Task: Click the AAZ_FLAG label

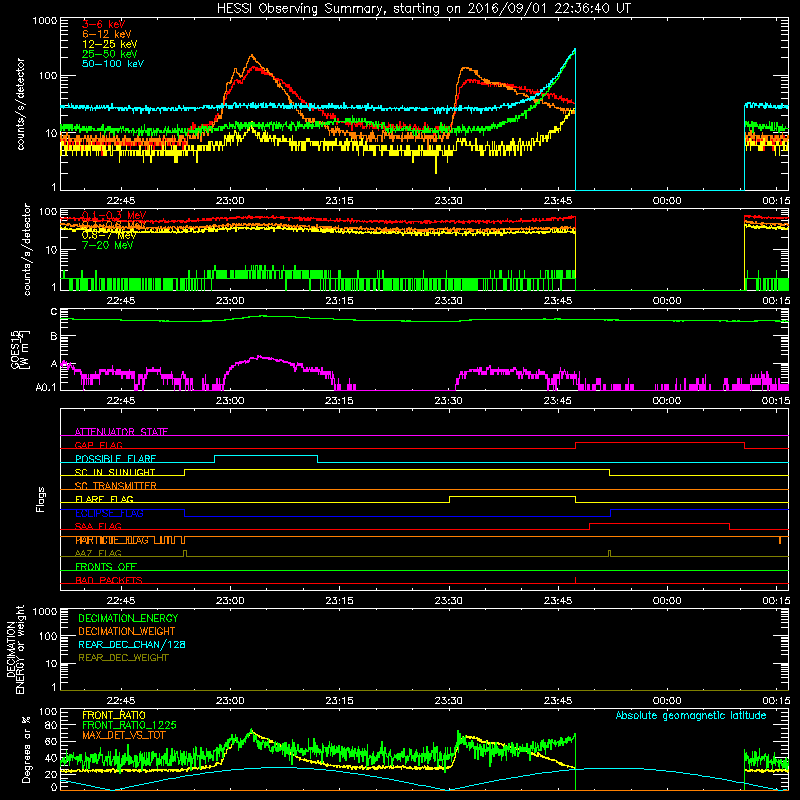Action: pyautogui.click(x=98, y=554)
